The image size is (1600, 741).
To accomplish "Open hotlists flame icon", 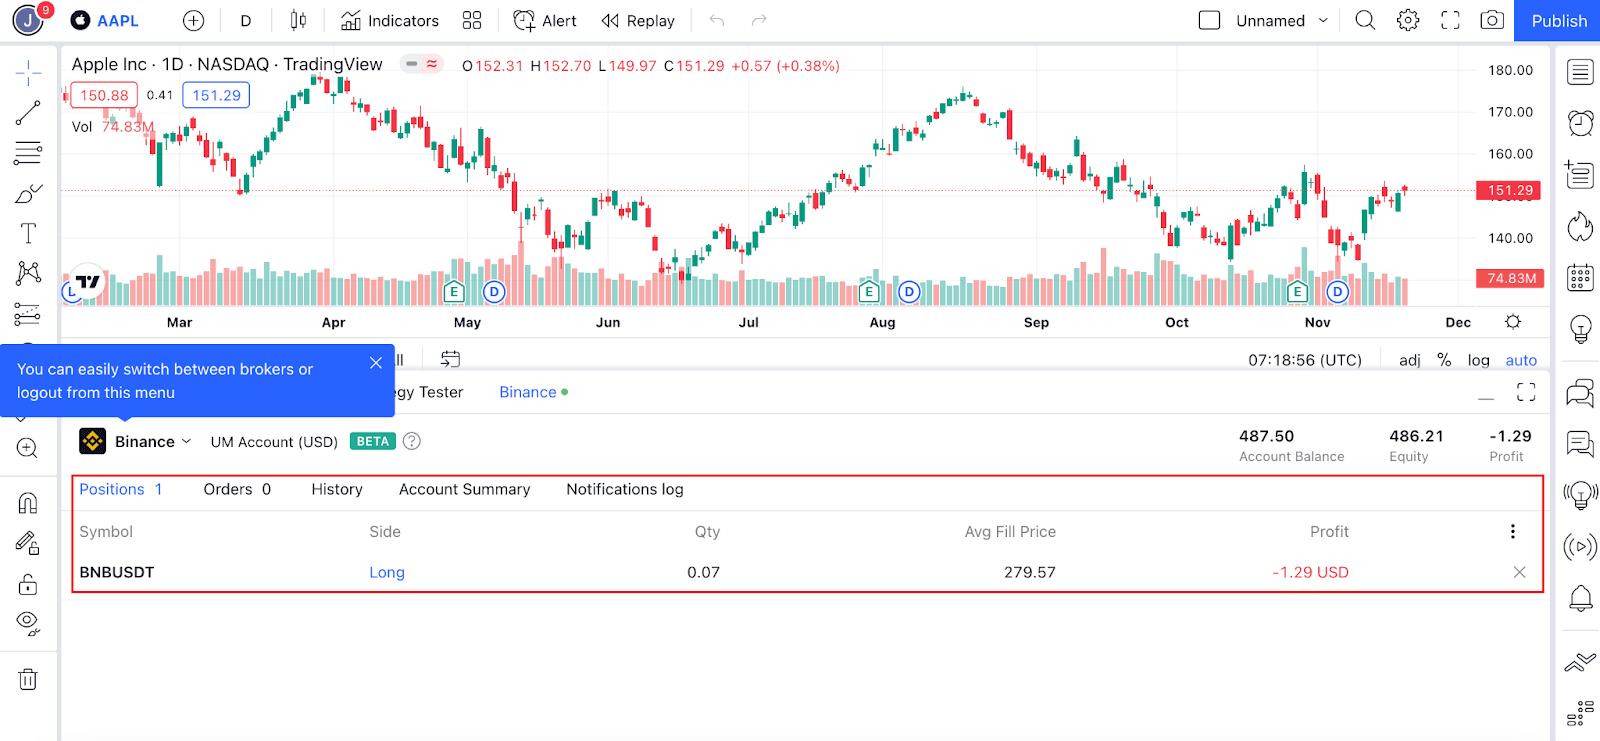I will [1580, 227].
